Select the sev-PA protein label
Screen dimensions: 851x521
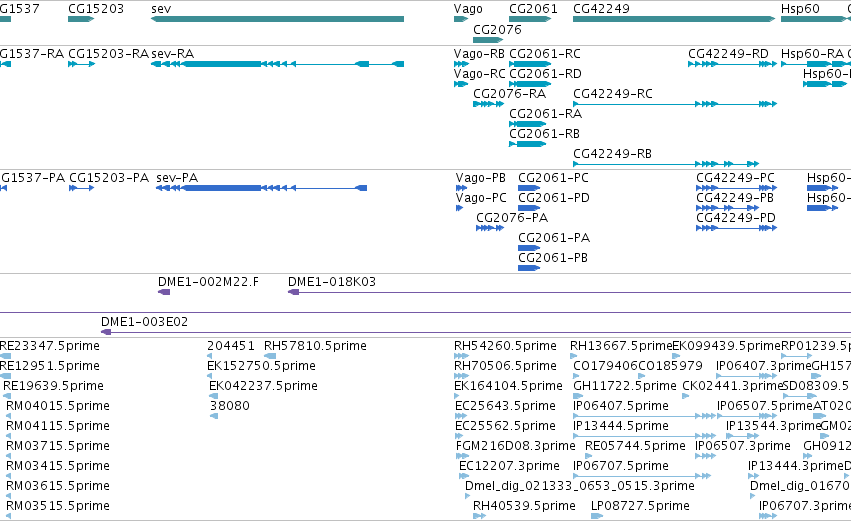click(177, 178)
